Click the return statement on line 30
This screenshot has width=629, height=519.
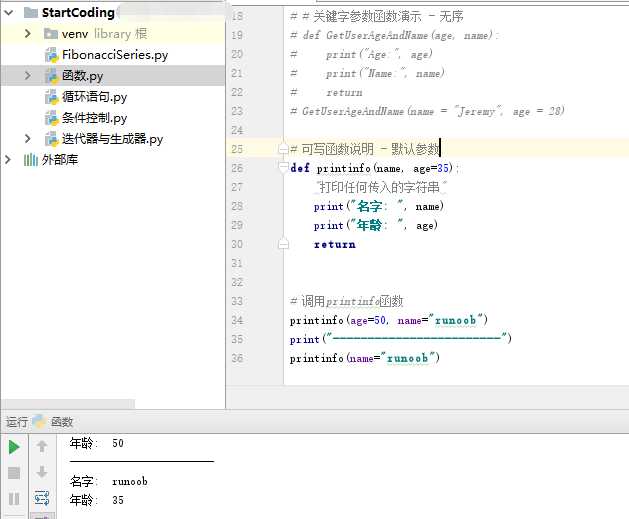point(335,244)
